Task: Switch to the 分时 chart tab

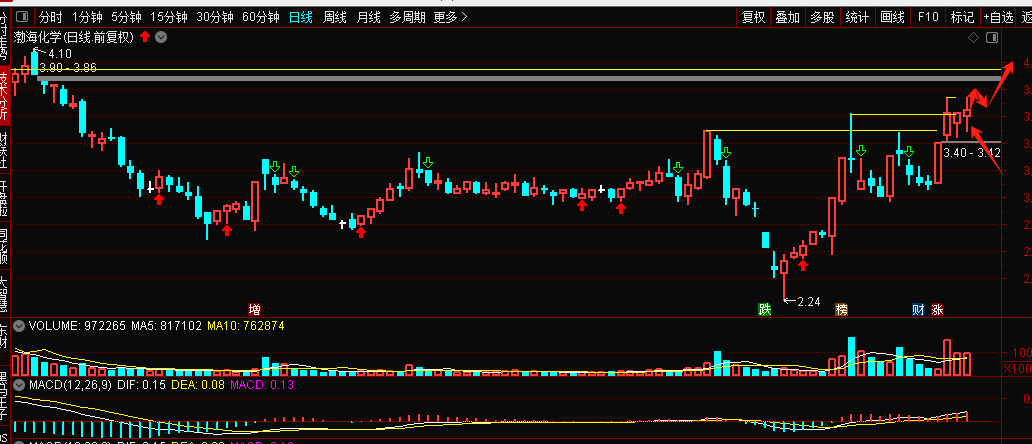Action: (51, 17)
